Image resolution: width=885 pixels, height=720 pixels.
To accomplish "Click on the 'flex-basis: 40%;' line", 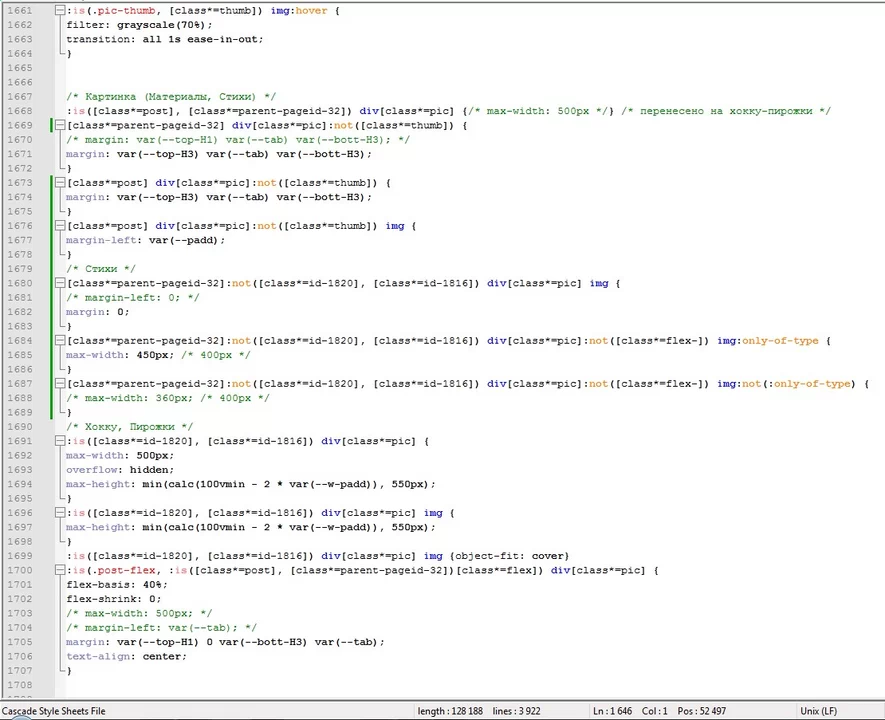I will (x=116, y=585).
